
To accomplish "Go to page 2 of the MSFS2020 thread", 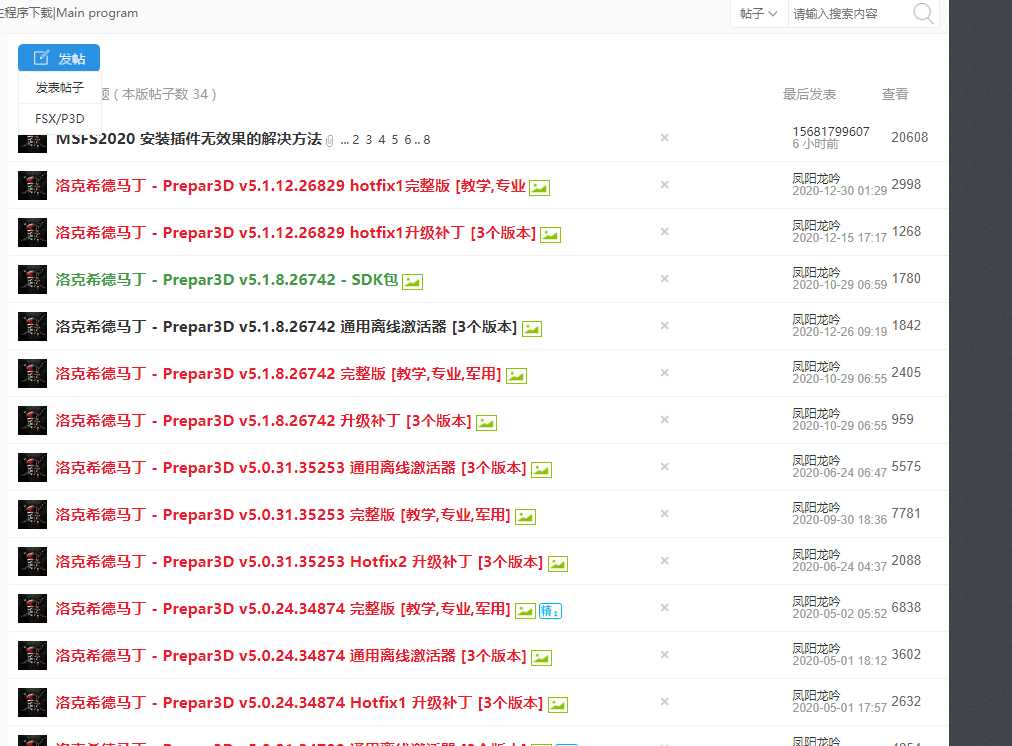I will pyautogui.click(x=356, y=139).
